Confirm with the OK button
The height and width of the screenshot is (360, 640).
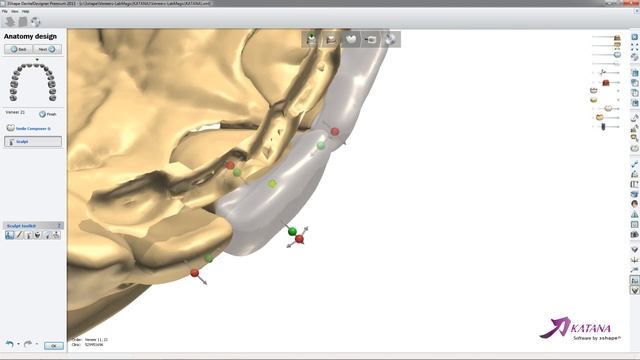54,346
